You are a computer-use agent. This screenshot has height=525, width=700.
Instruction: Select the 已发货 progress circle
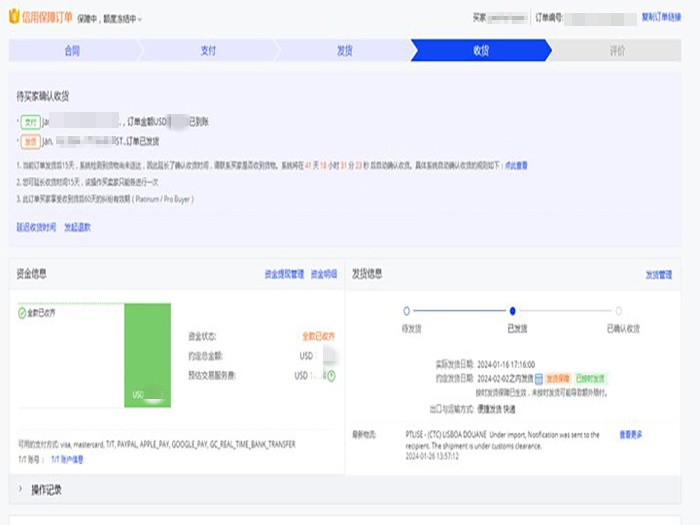coord(512,311)
